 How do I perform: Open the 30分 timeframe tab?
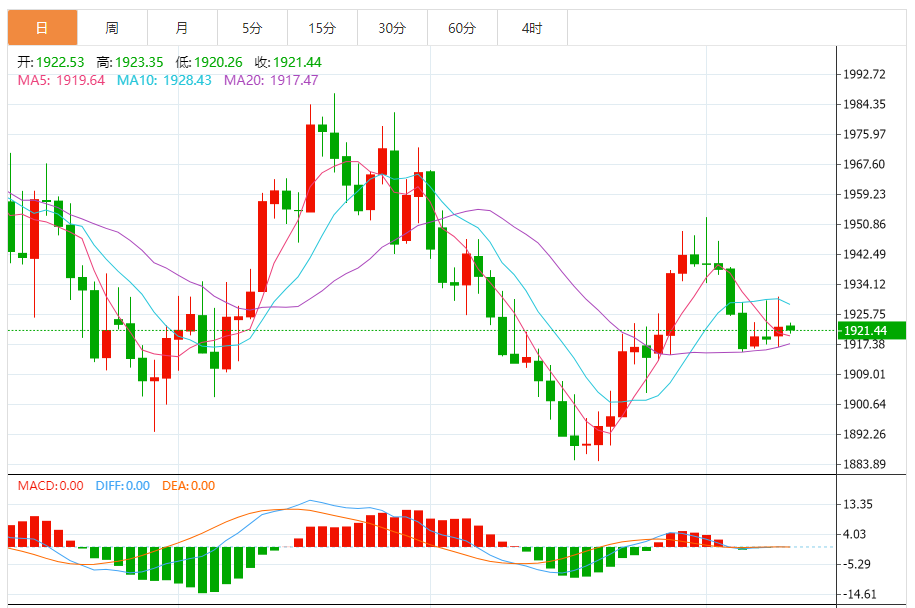pos(392,27)
